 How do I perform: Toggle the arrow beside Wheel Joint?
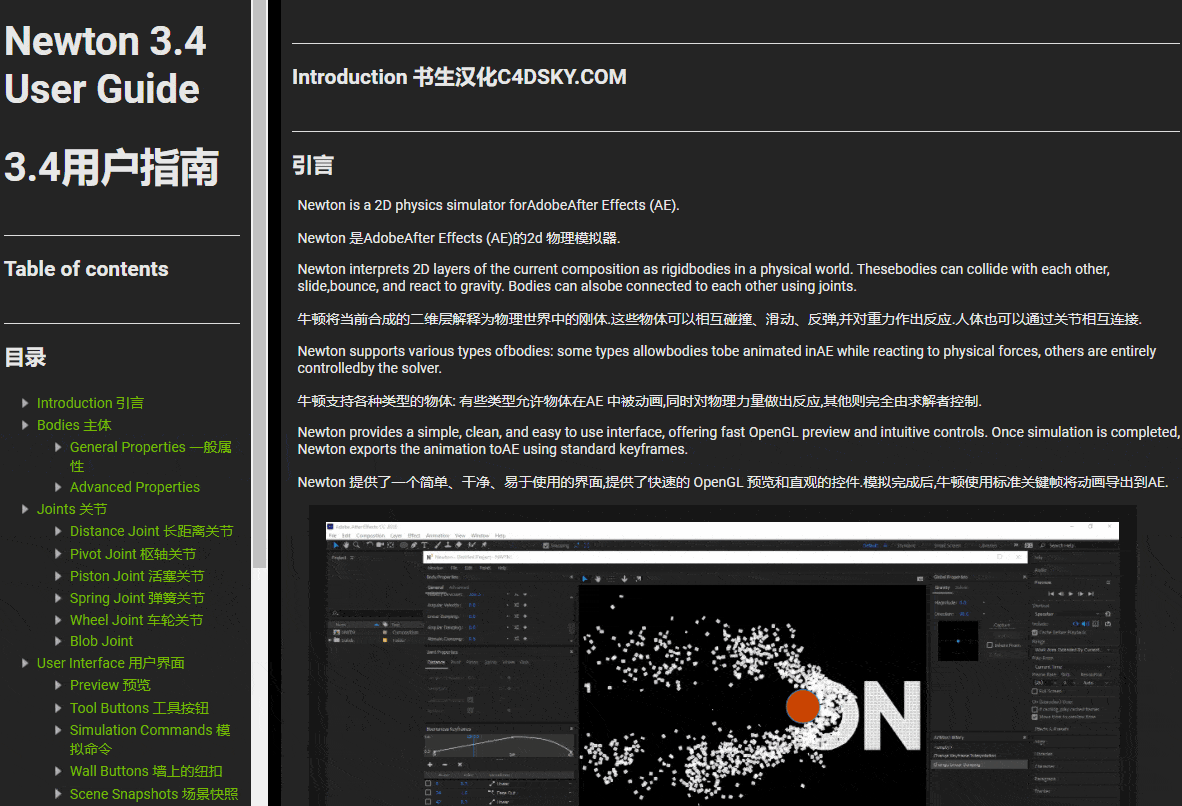(x=58, y=620)
